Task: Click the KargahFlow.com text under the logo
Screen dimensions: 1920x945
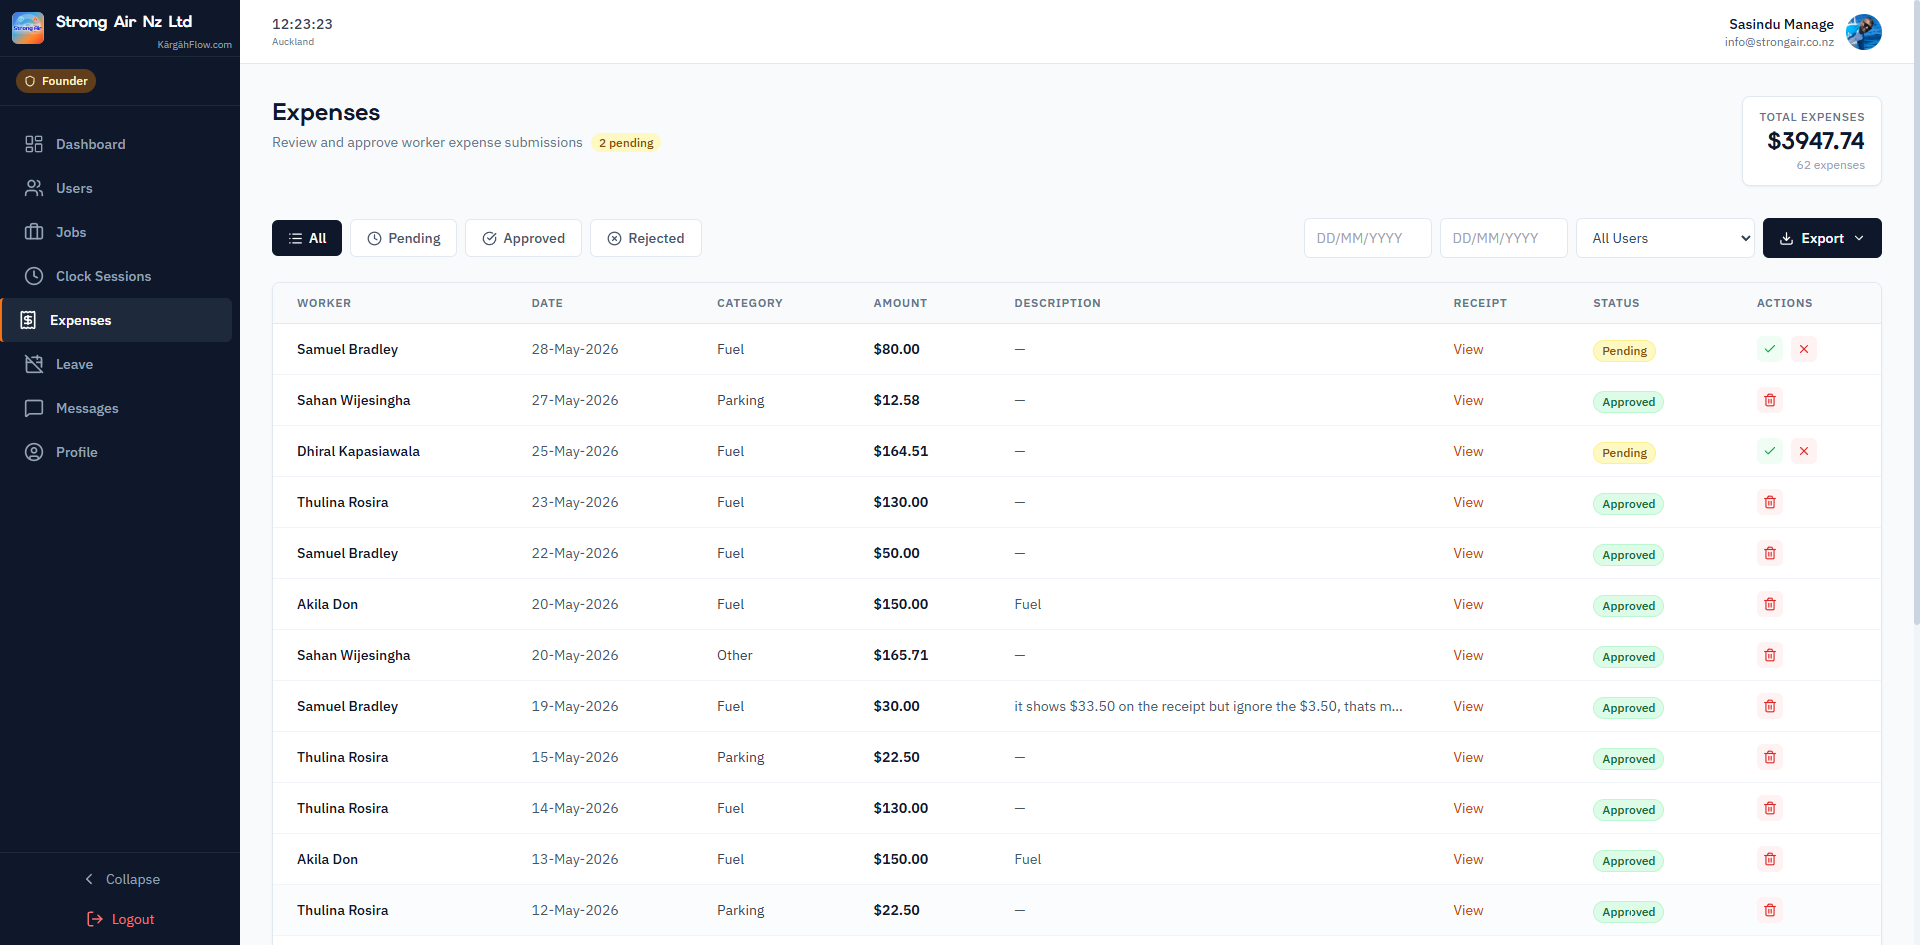Action: [x=194, y=45]
